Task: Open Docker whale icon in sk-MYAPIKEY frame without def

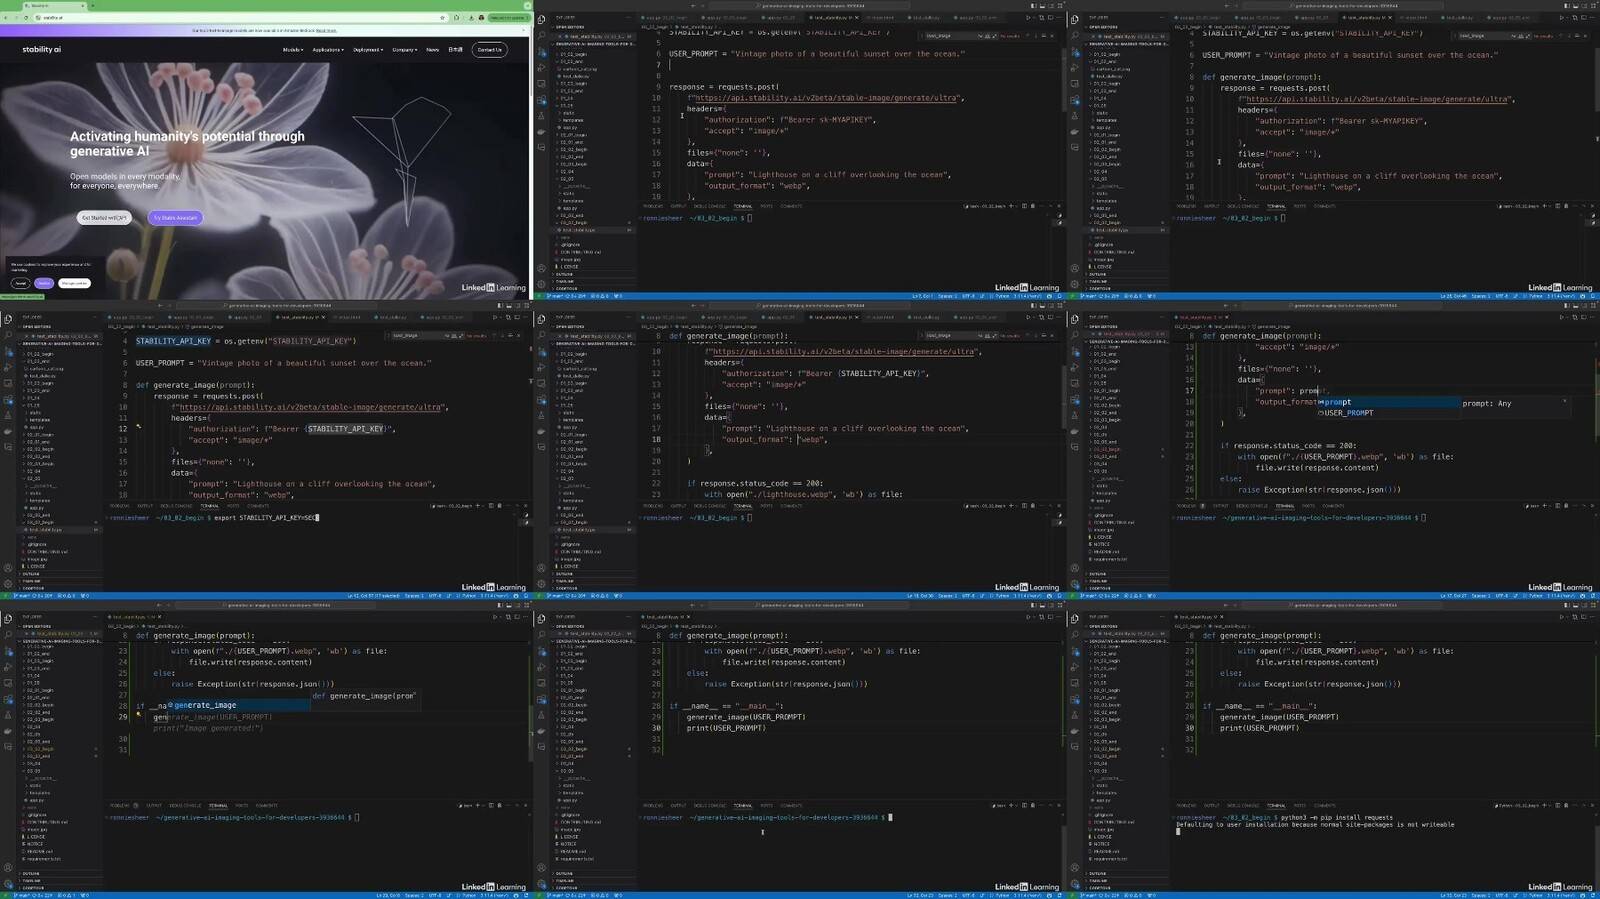Action: tap(541, 132)
